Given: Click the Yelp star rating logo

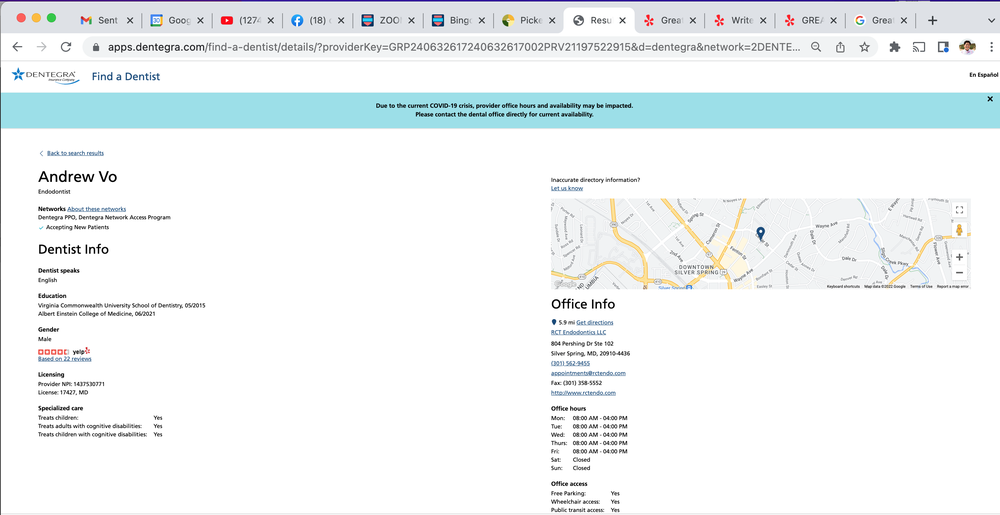Looking at the screenshot, I should tap(64, 351).
